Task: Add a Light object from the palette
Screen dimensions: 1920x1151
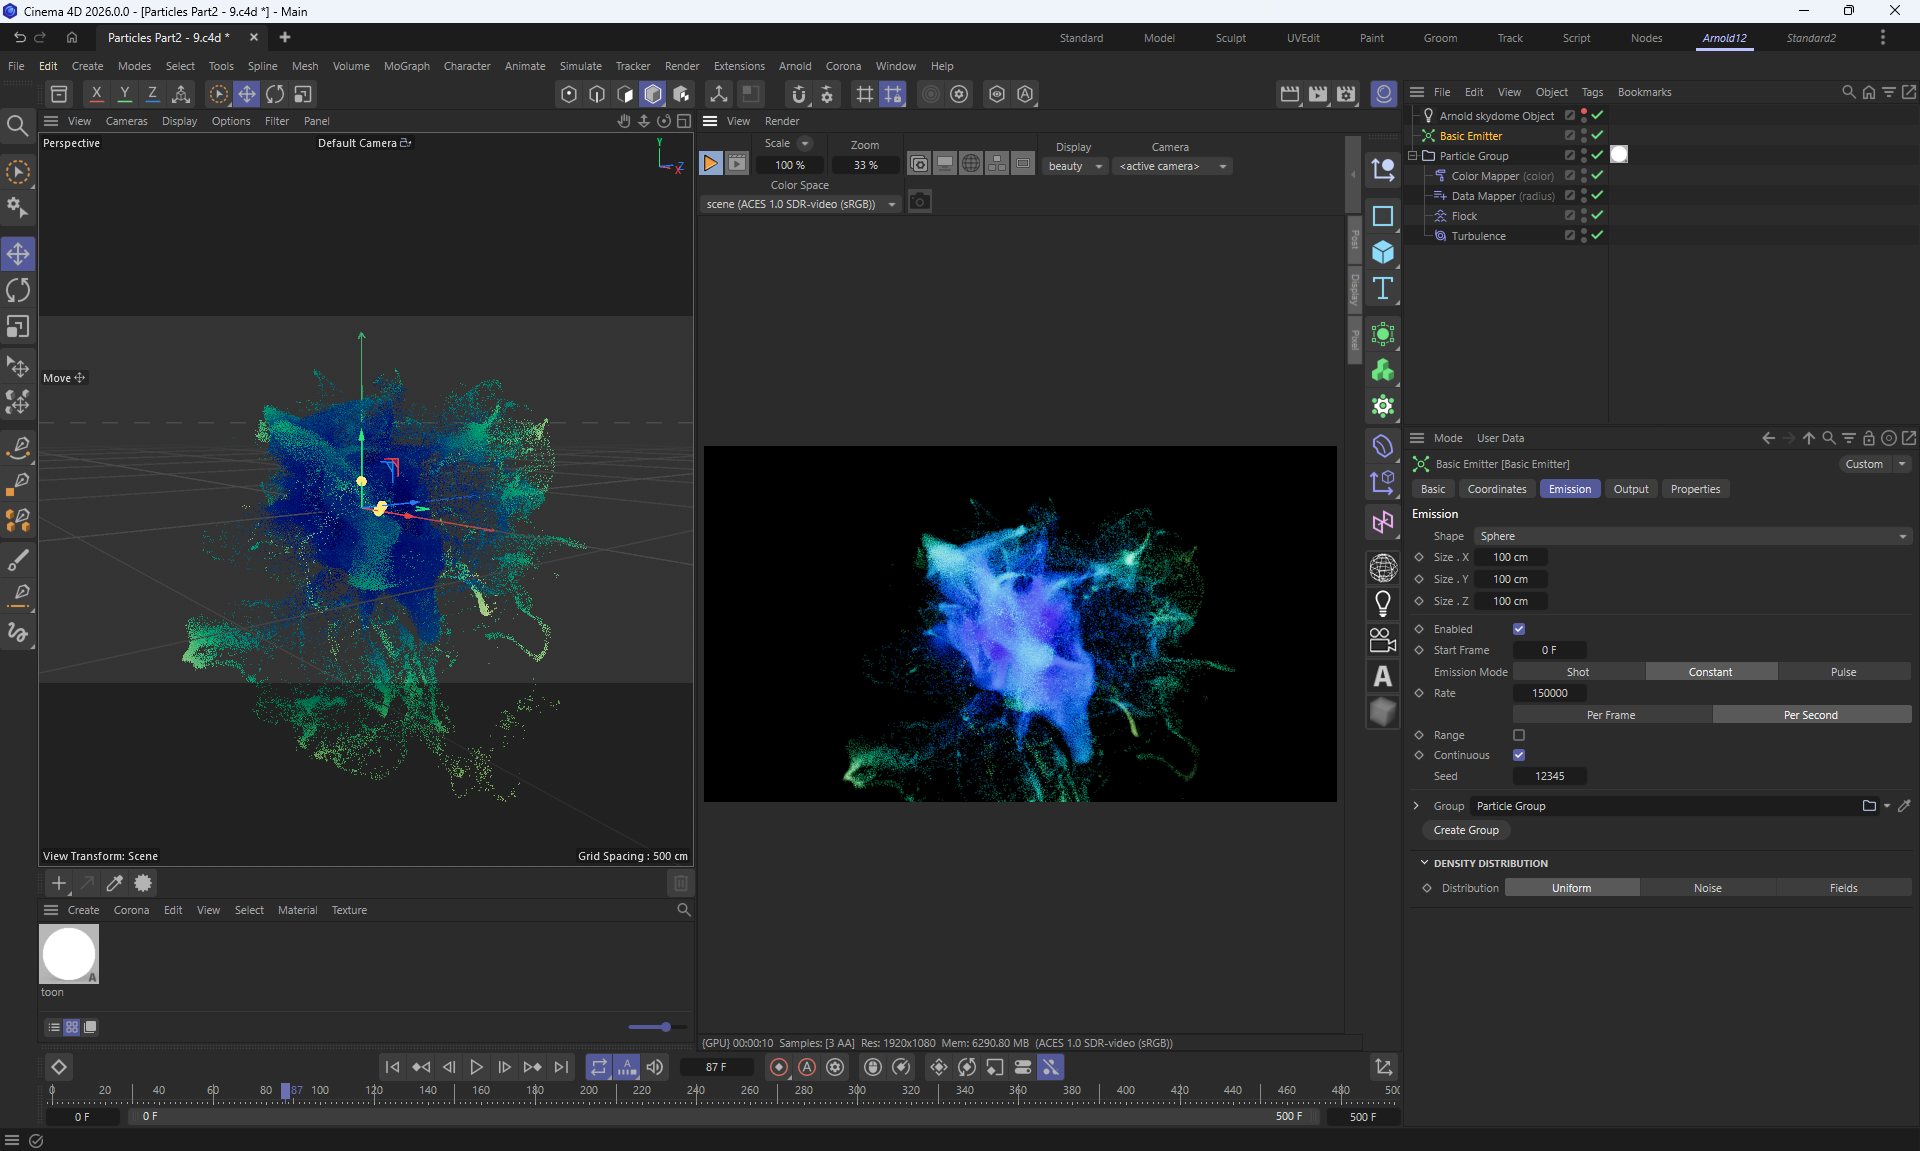Action: pos(1383,603)
